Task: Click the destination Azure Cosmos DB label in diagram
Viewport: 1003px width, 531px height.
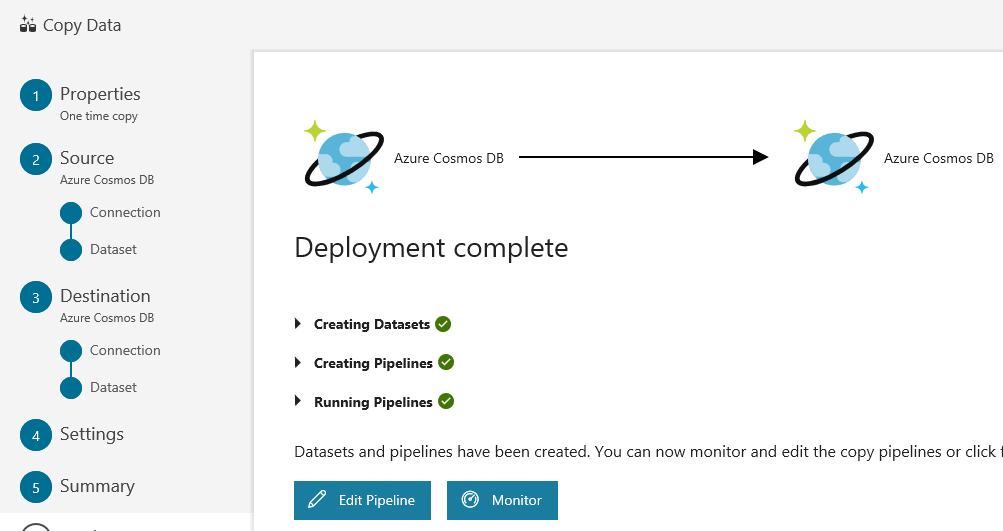Action: pyautogui.click(x=939, y=158)
